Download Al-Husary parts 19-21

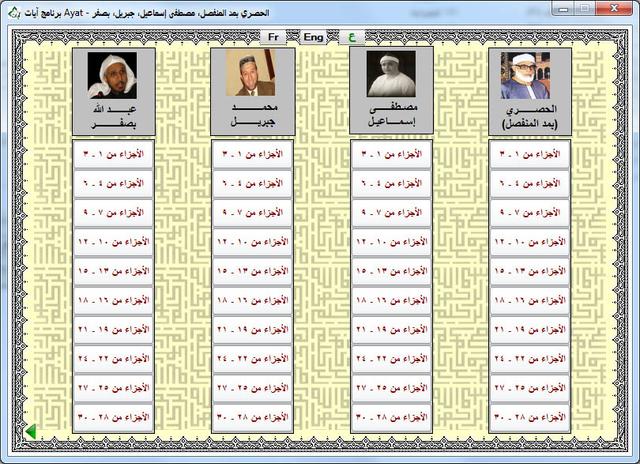(x=530, y=329)
